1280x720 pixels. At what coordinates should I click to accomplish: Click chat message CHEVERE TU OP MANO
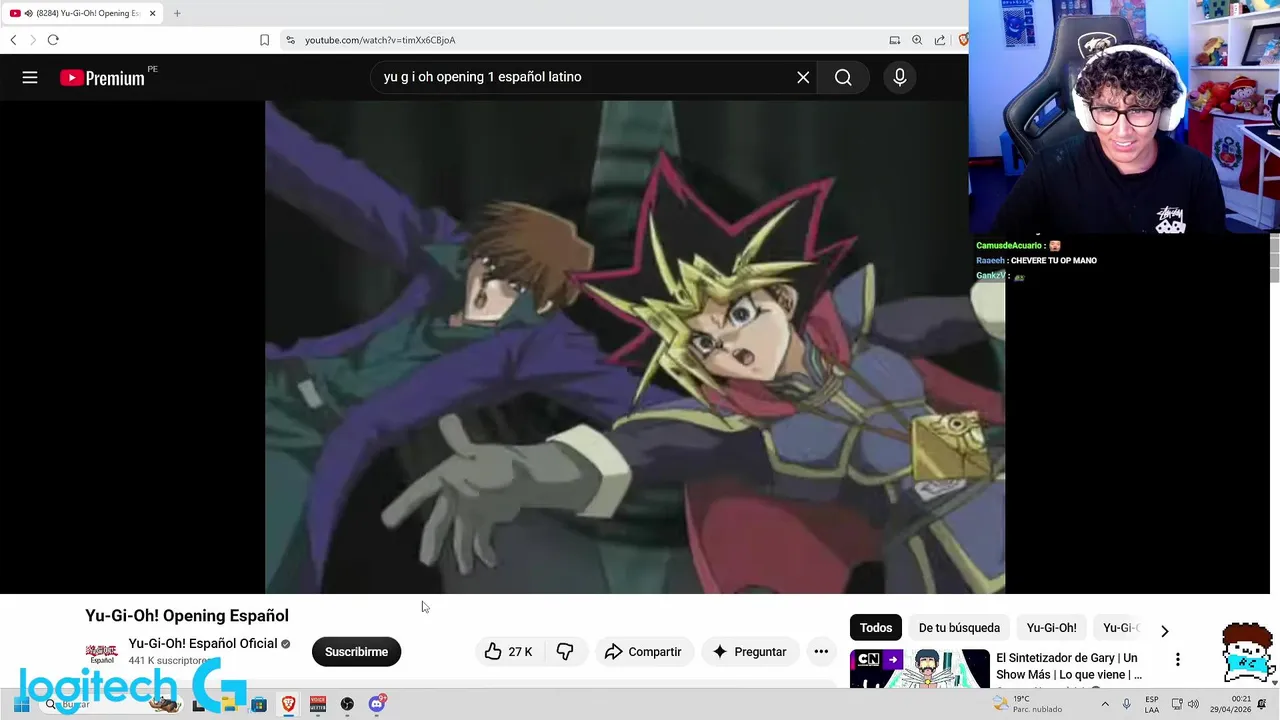pos(1054,261)
